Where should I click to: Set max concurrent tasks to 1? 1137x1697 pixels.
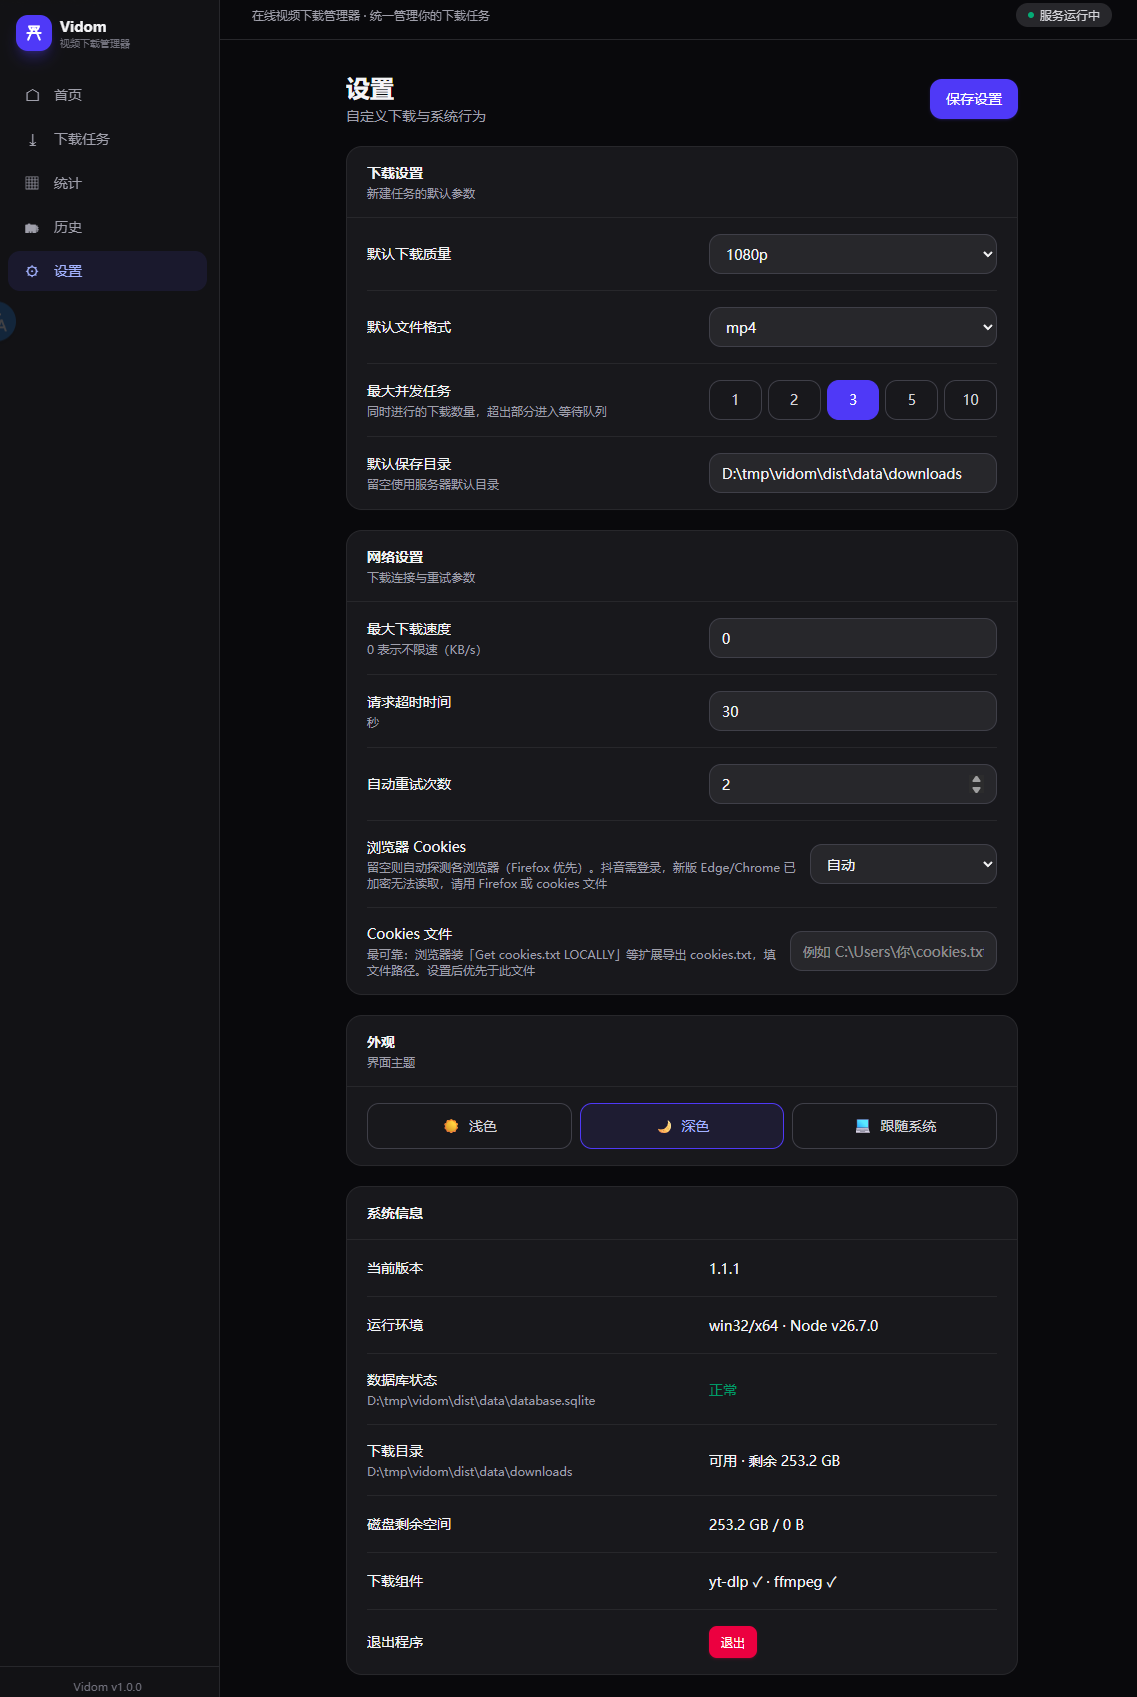pyautogui.click(x=735, y=400)
